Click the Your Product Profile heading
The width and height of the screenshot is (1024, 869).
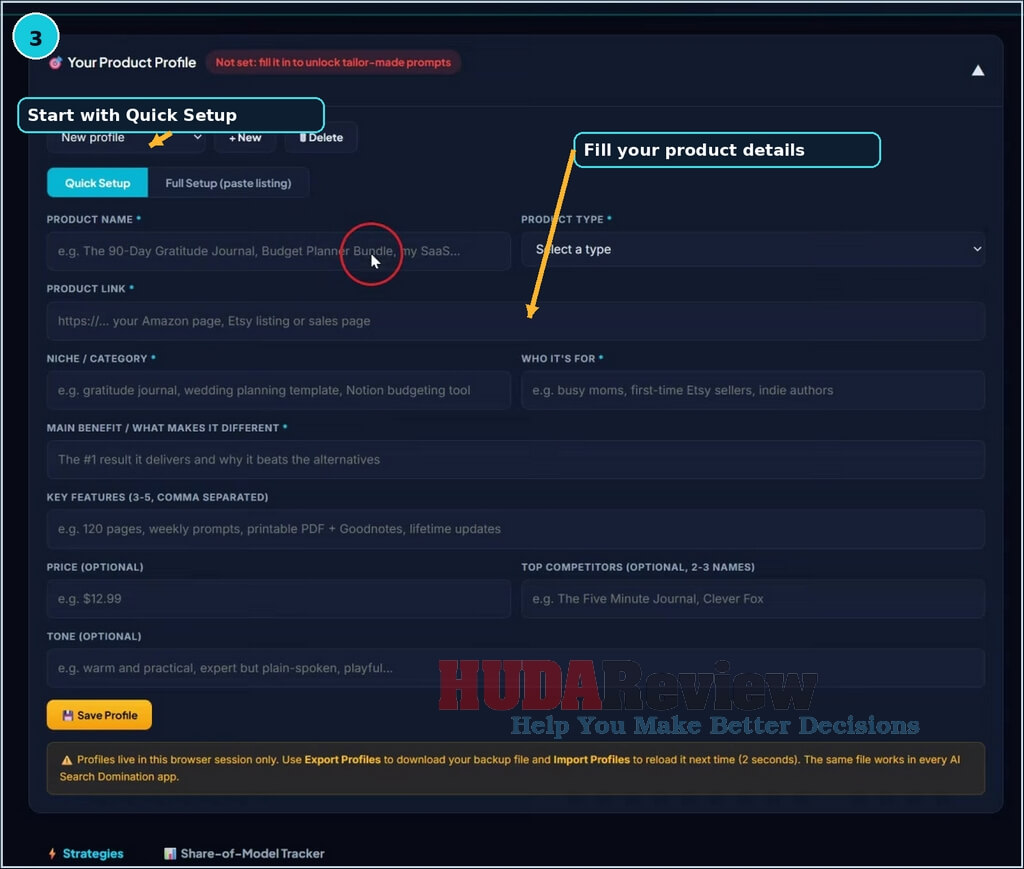(x=131, y=63)
